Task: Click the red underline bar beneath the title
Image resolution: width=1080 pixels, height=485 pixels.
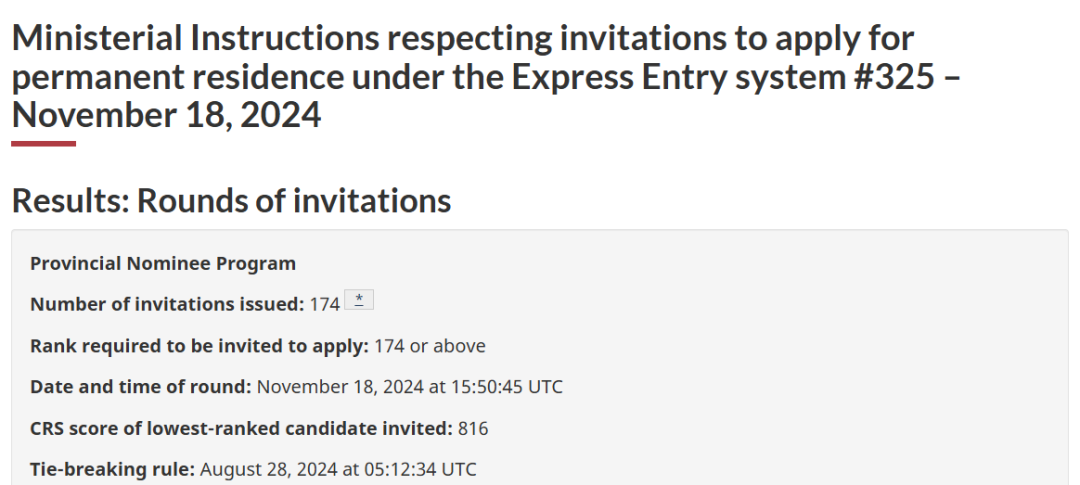Action: (x=43, y=144)
